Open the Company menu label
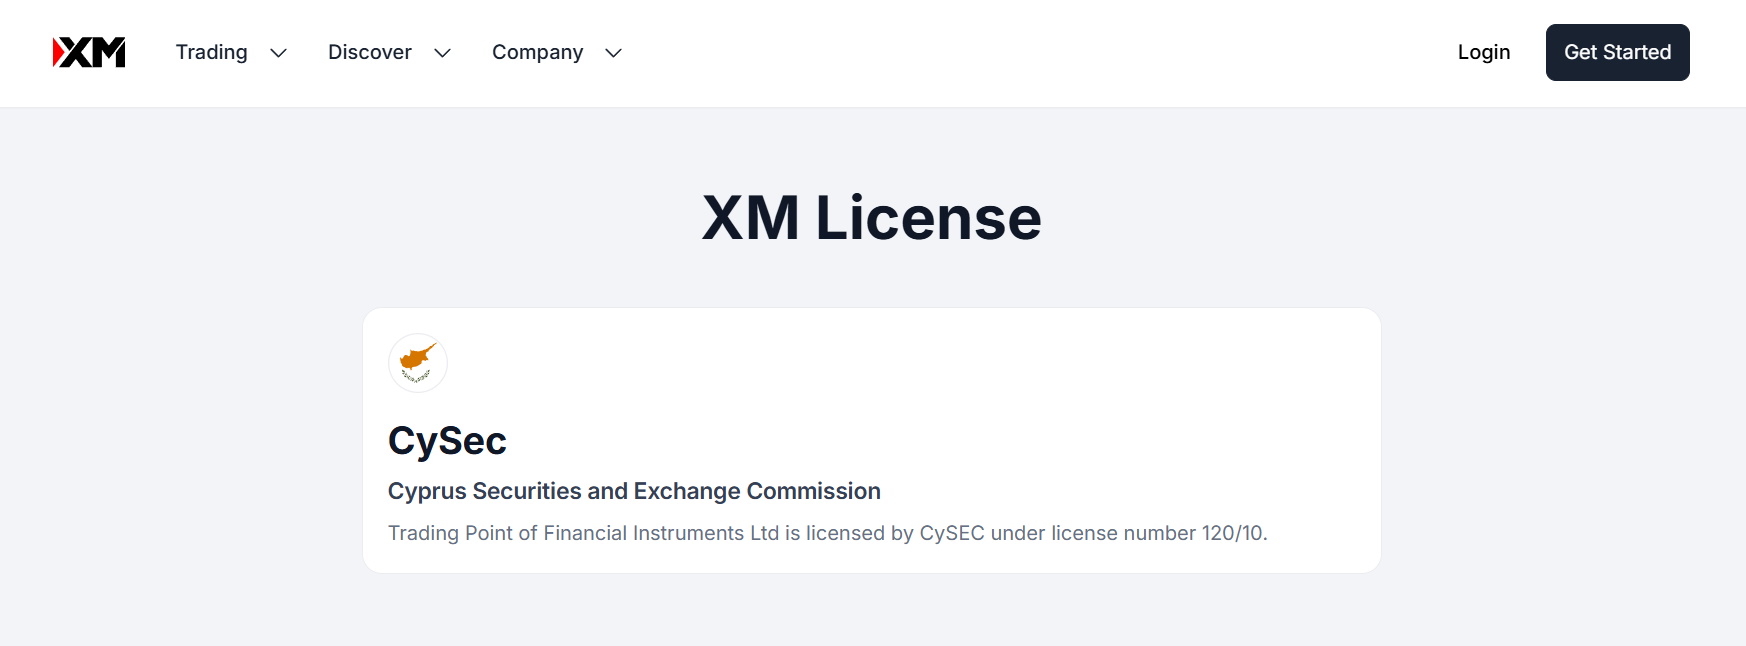1746x646 pixels. (x=537, y=52)
